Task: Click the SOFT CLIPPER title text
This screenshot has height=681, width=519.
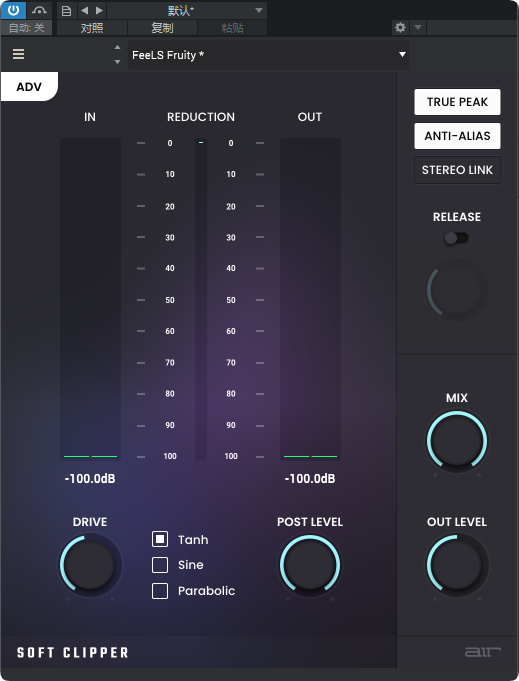Action: [x=73, y=652]
